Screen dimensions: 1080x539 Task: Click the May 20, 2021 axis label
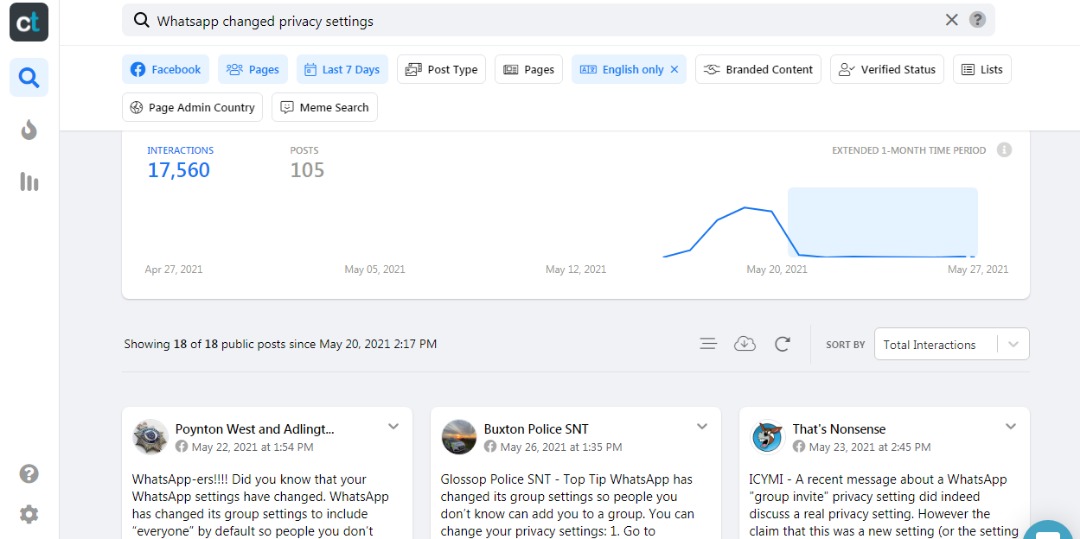coord(777,269)
